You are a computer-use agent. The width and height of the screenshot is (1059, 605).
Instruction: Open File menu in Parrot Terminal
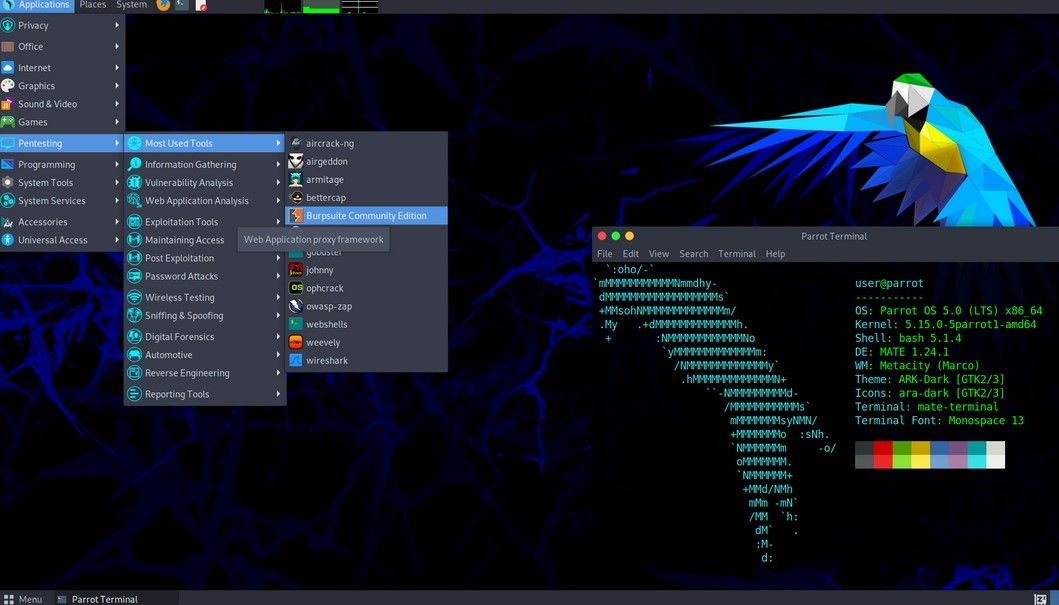[x=604, y=254]
